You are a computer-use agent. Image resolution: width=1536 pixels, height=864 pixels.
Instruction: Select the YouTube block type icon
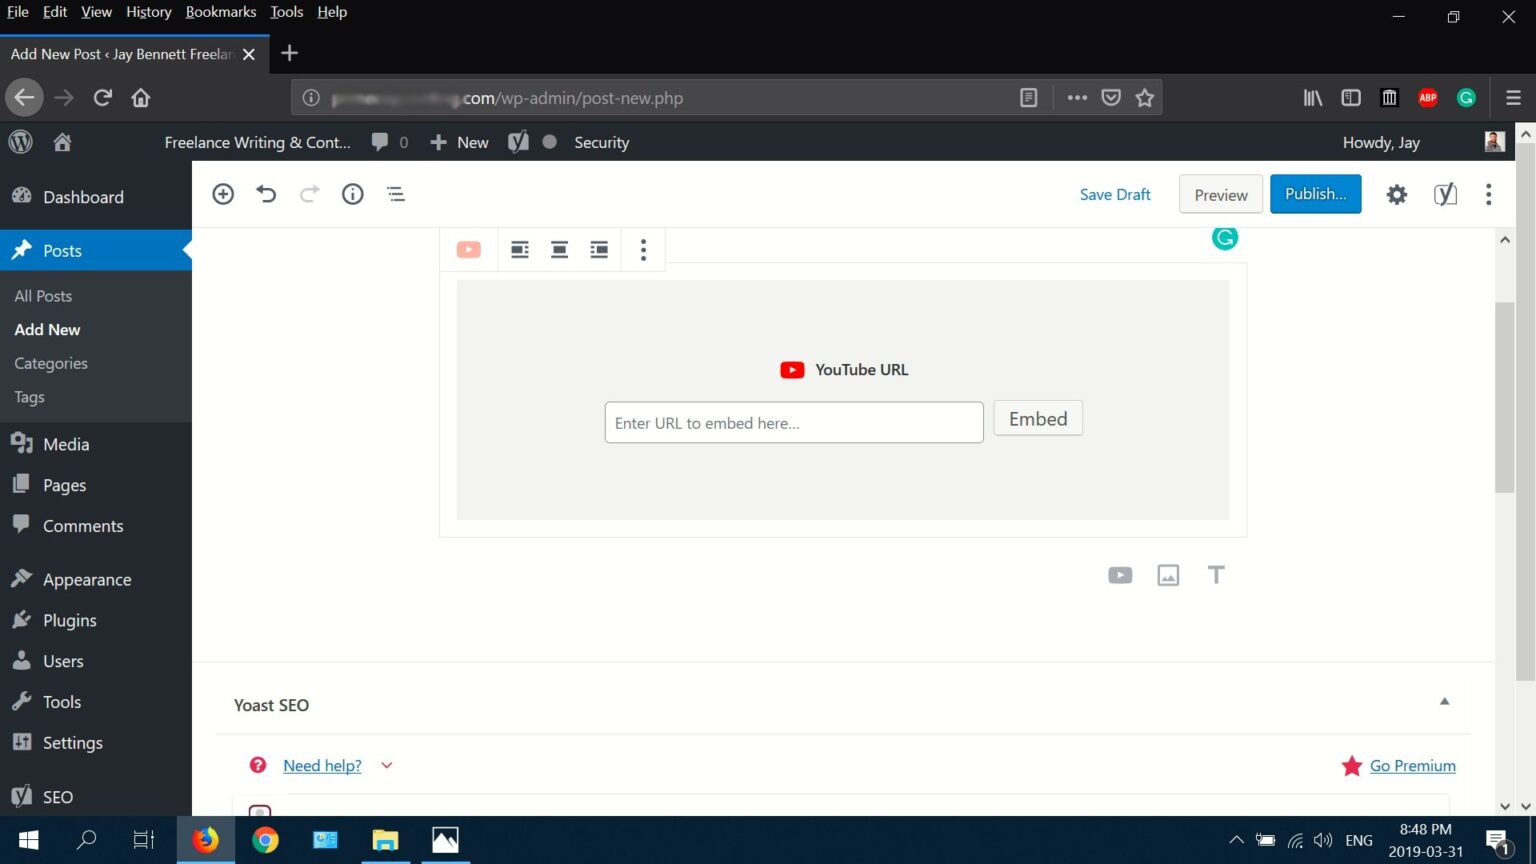point(468,249)
